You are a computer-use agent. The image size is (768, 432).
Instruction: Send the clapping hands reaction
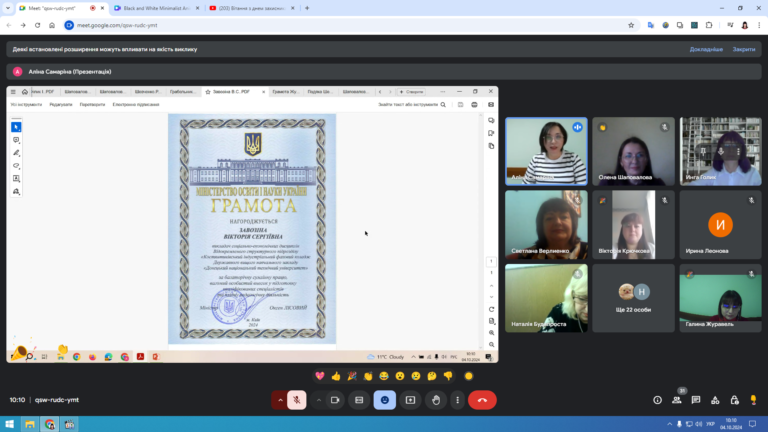pos(368,376)
